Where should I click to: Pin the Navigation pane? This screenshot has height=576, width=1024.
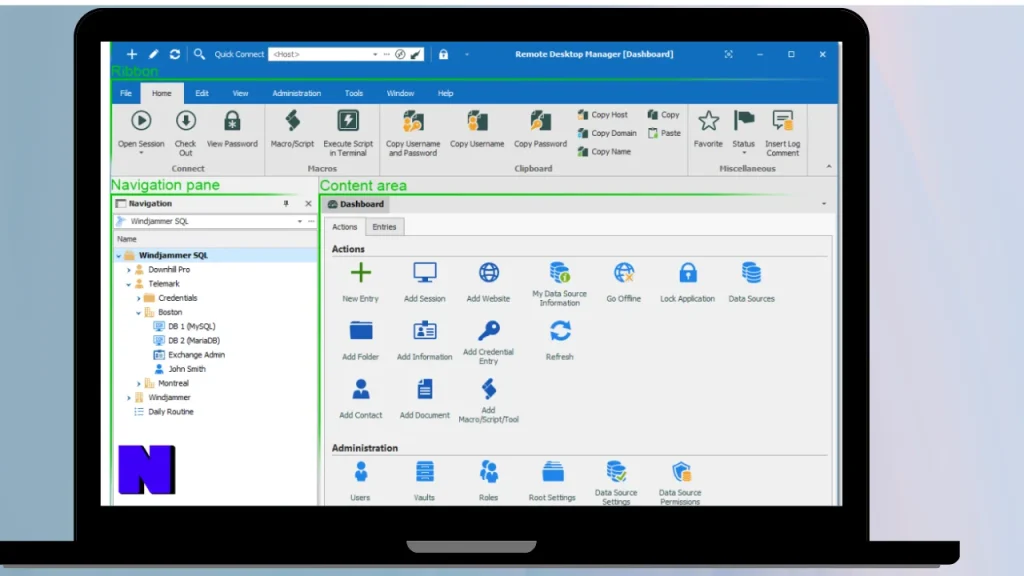tap(286, 204)
